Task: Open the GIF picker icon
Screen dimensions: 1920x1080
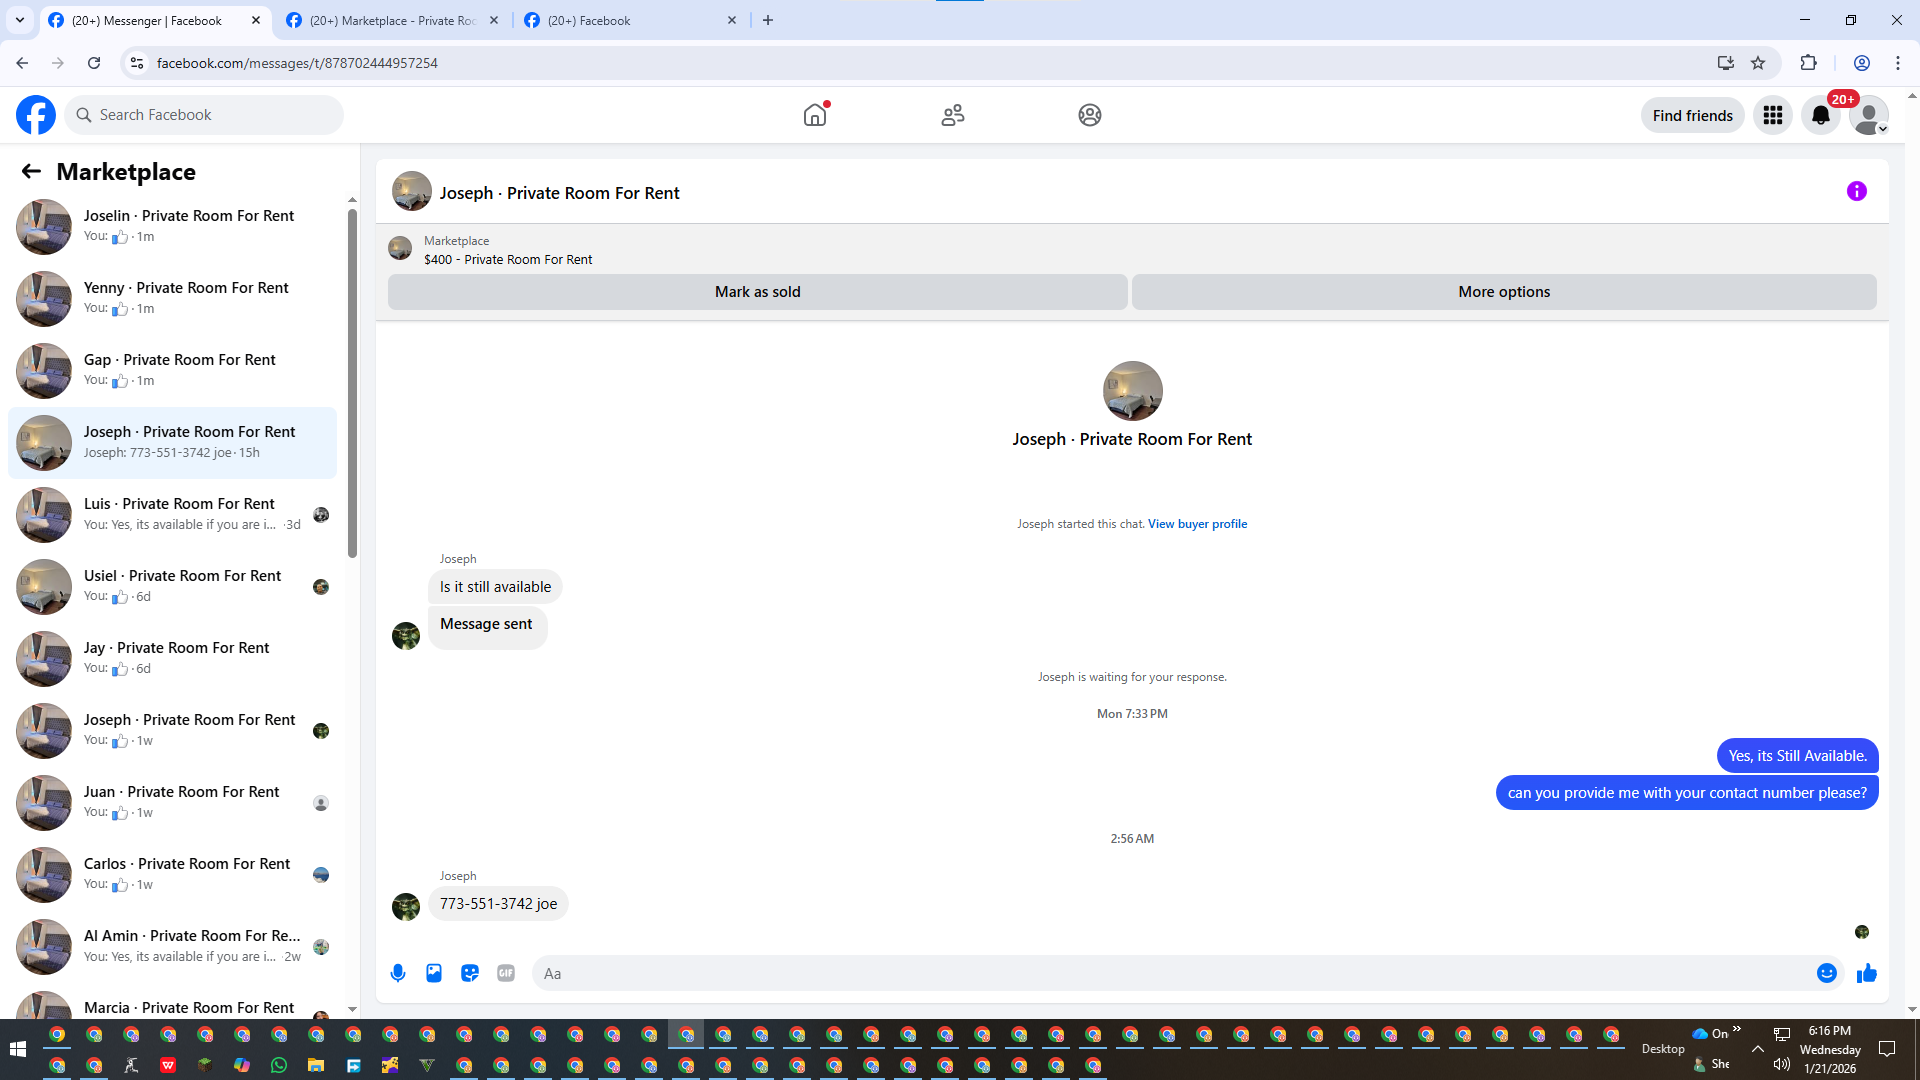Action: (506, 973)
